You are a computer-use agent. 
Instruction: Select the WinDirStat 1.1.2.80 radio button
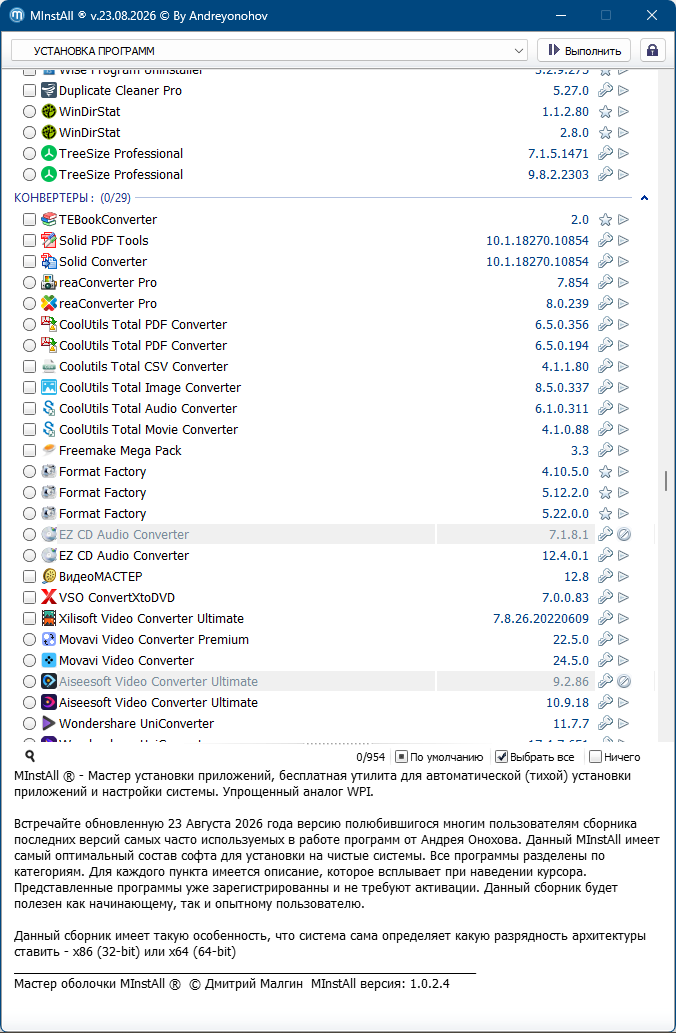click(x=29, y=111)
